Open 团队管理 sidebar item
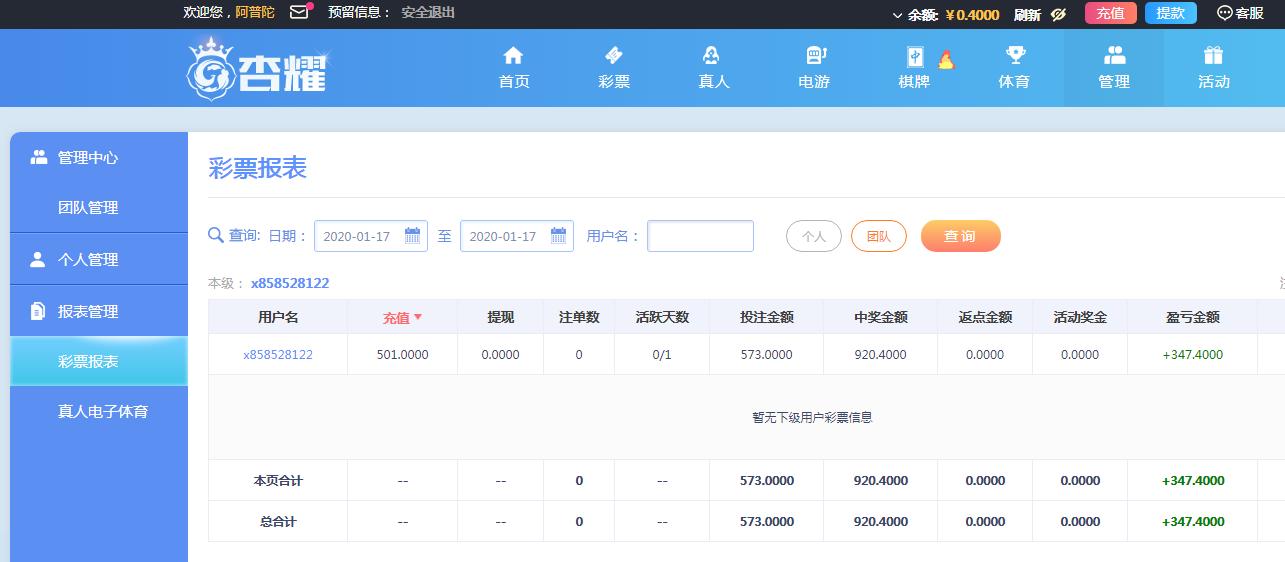The width and height of the screenshot is (1285, 562). pyautogui.click(x=88, y=208)
